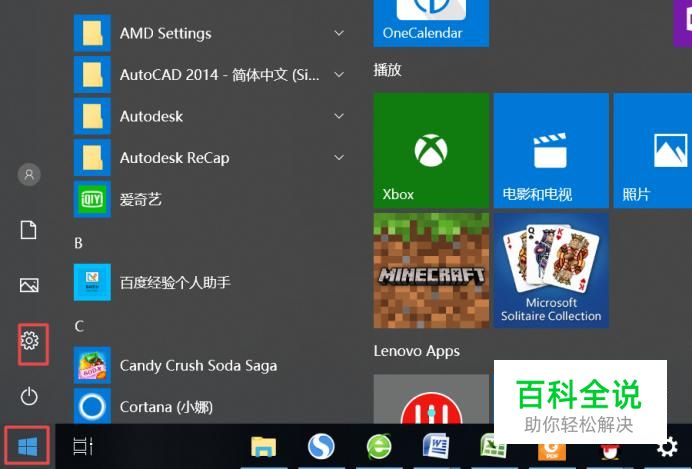Open Cortana (小娜) from app list
Image resolution: width=692 pixels, height=469 pixels.
(x=210, y=406)
